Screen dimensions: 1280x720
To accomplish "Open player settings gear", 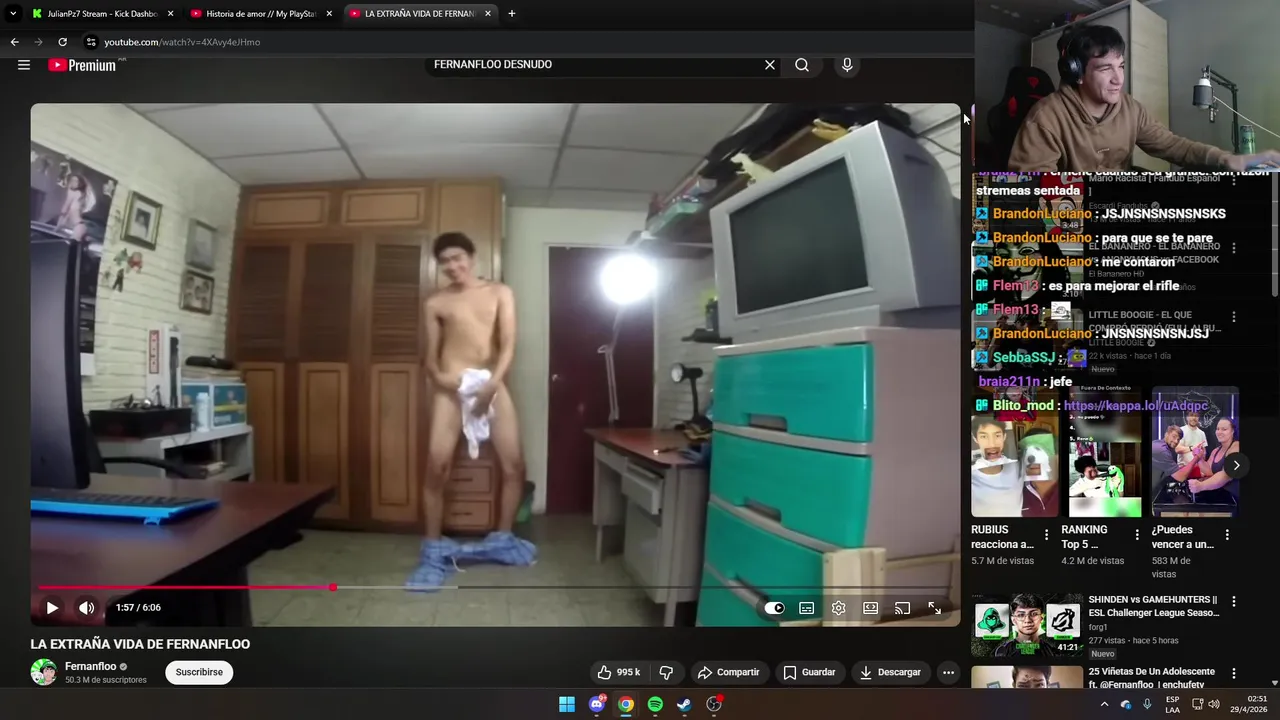I will (839, 608).
